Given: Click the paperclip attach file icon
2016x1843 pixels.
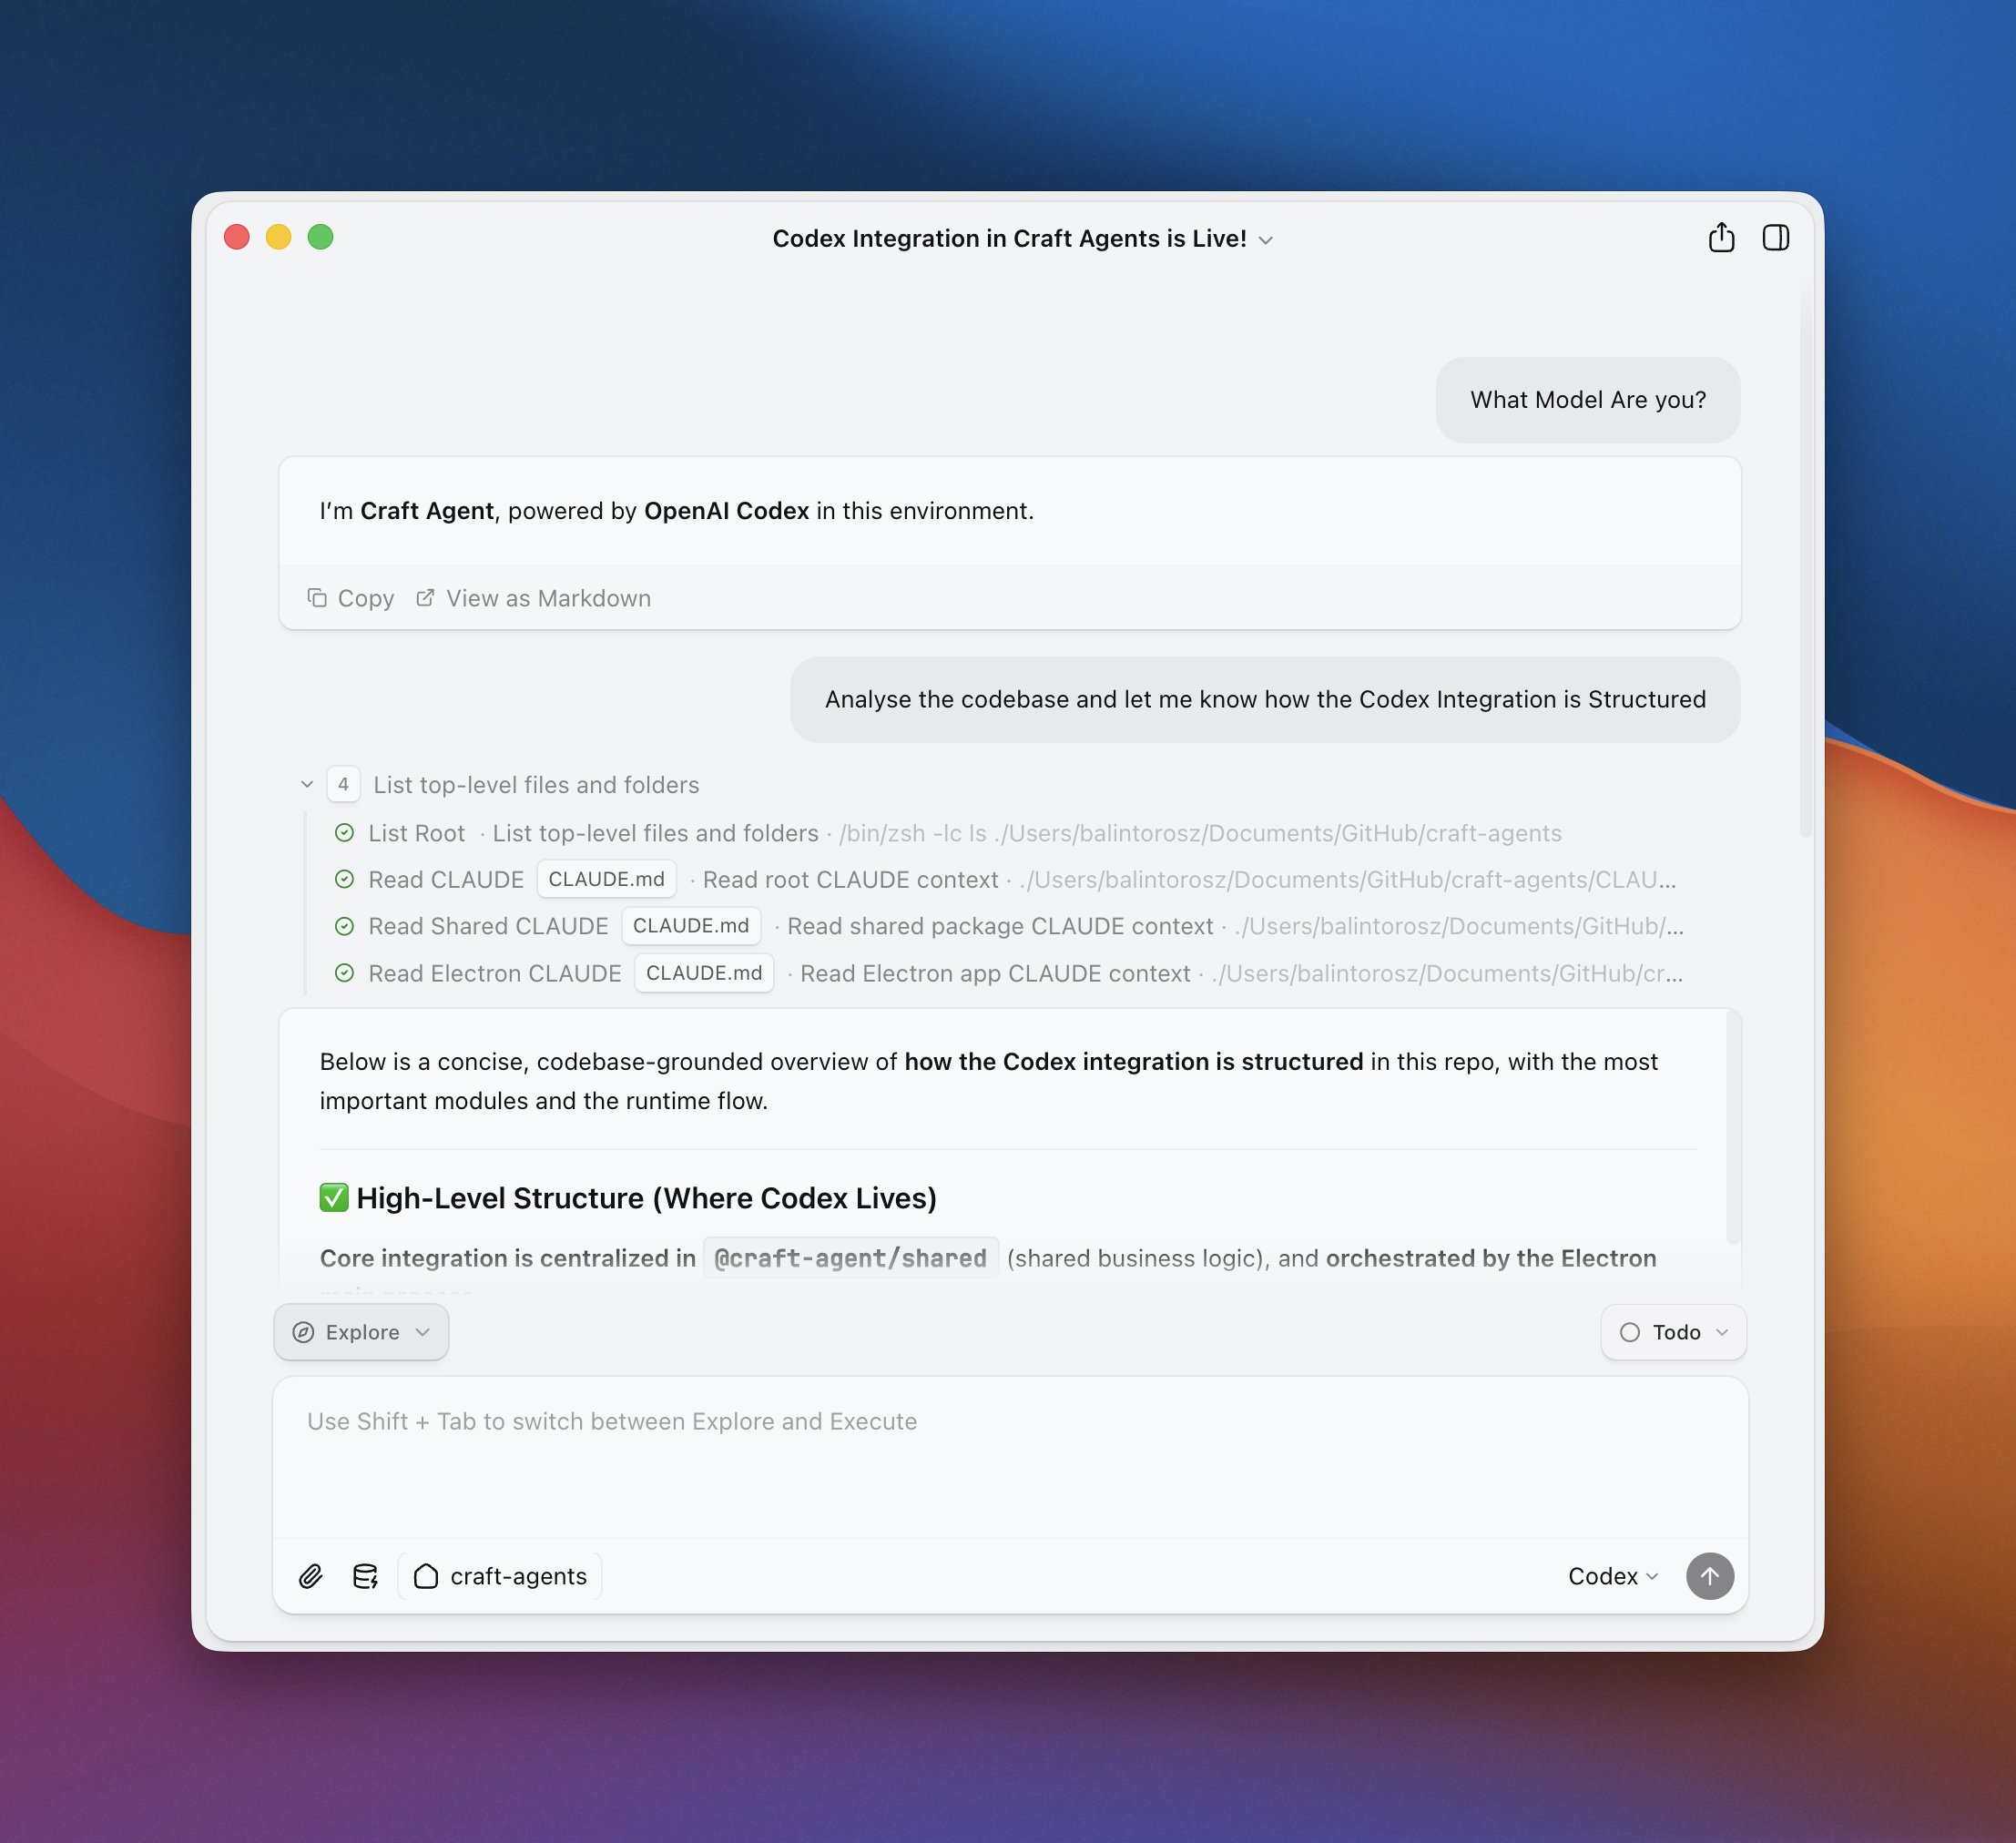Looking at the screenshot, I should [x=311, y=1577].
